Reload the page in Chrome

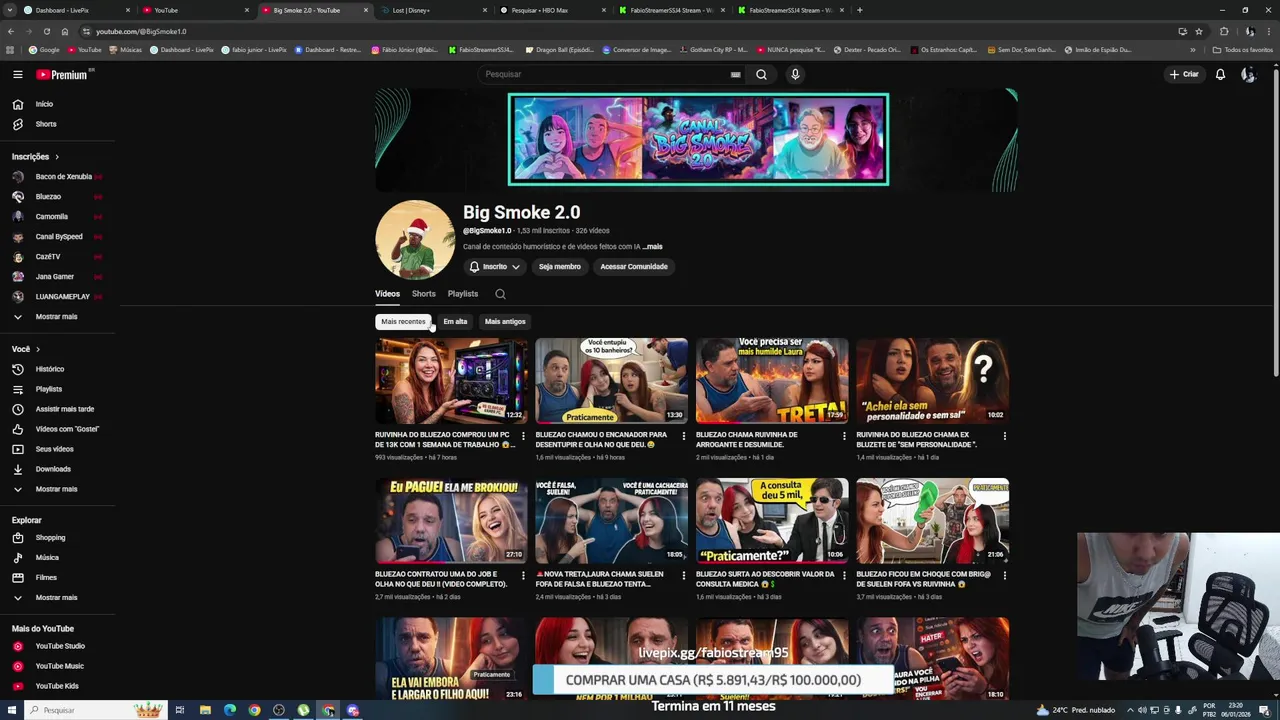coord(46,31)
